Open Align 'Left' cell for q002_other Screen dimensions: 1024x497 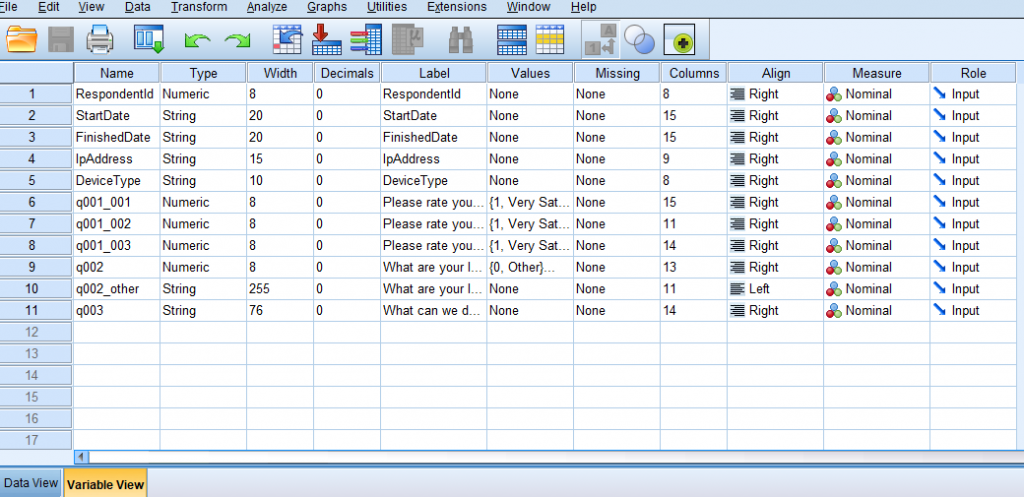[775, 289]
